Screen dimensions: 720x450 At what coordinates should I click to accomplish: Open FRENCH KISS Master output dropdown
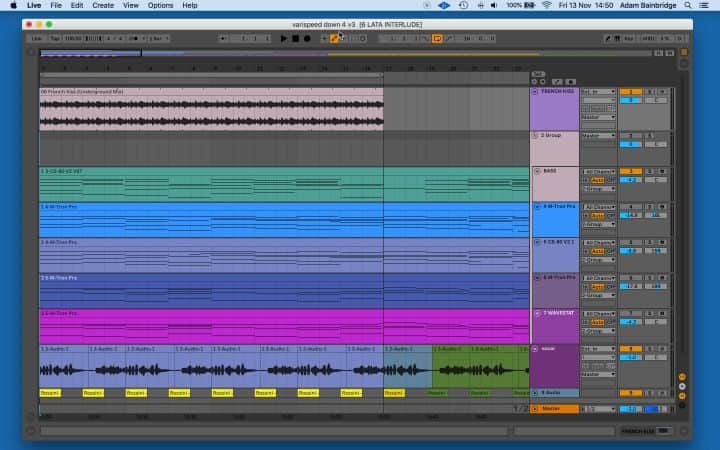[x=598, y=118]
